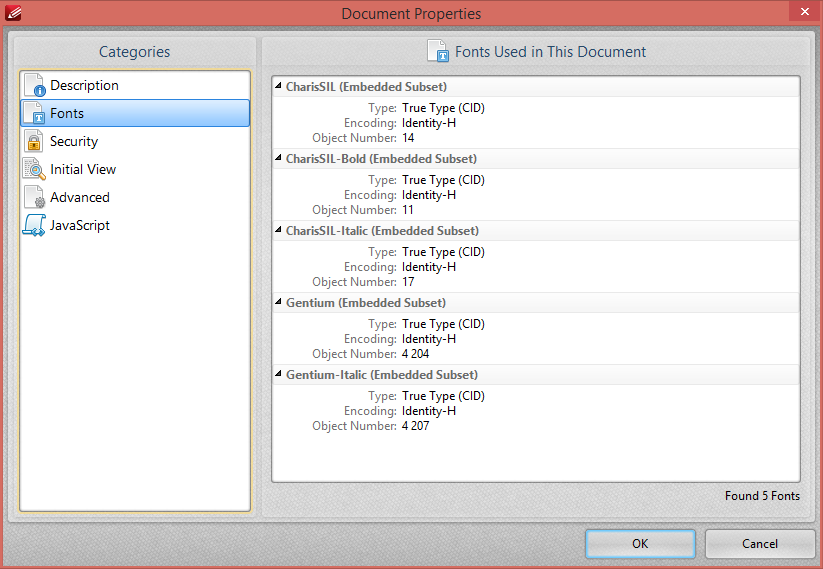
Task: Click the Categories panel heading
Action: (x=134, y=51)
